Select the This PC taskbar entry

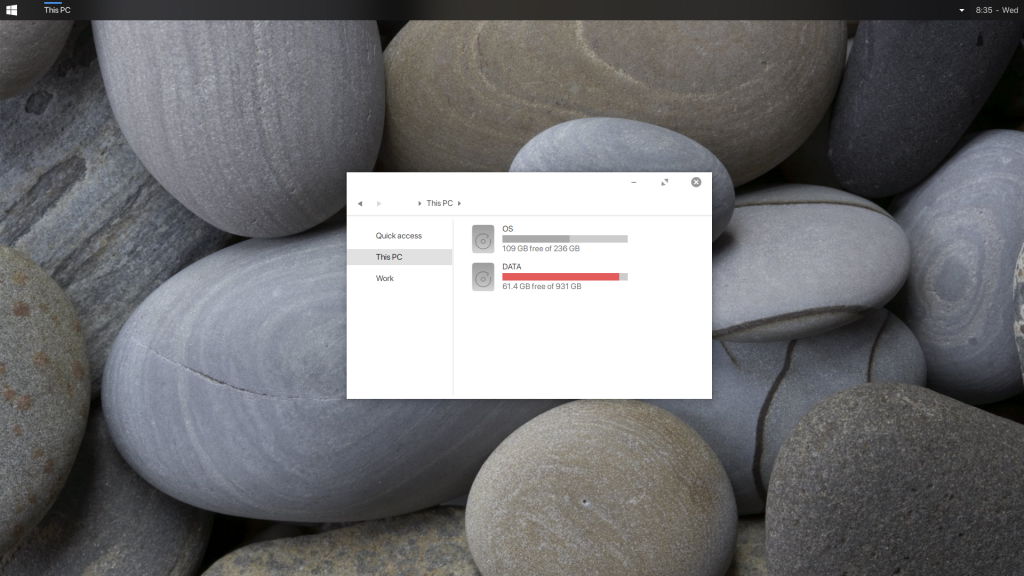55,8
